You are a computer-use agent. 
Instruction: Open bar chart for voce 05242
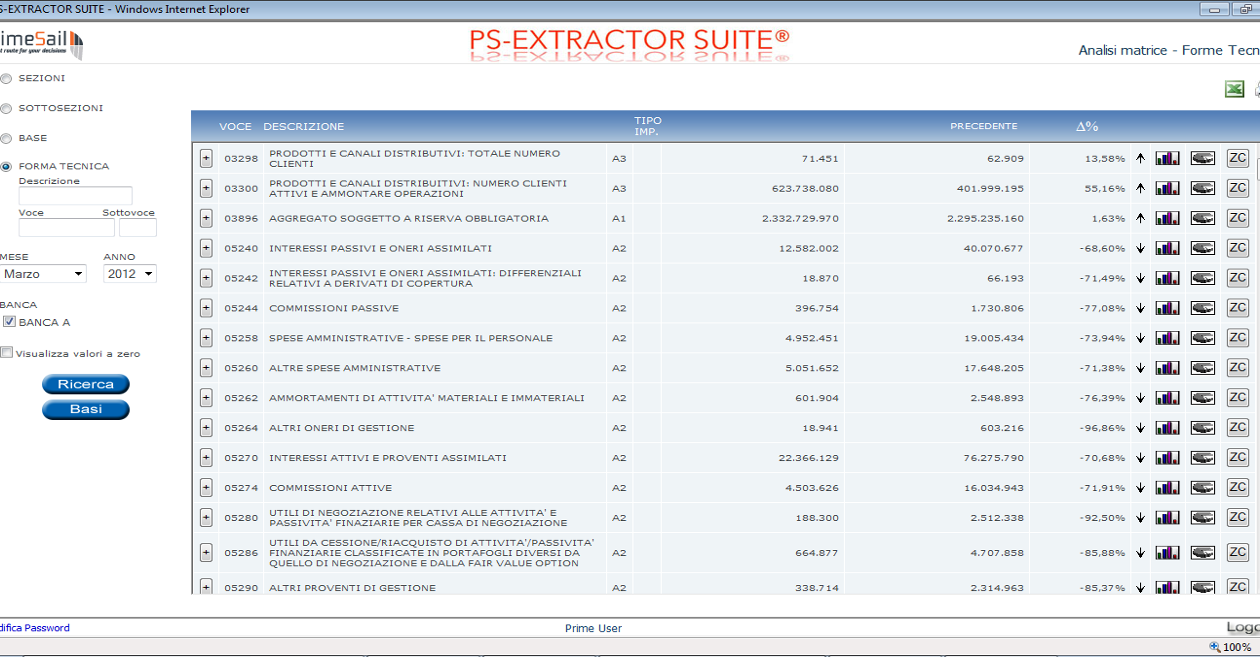1167,278
